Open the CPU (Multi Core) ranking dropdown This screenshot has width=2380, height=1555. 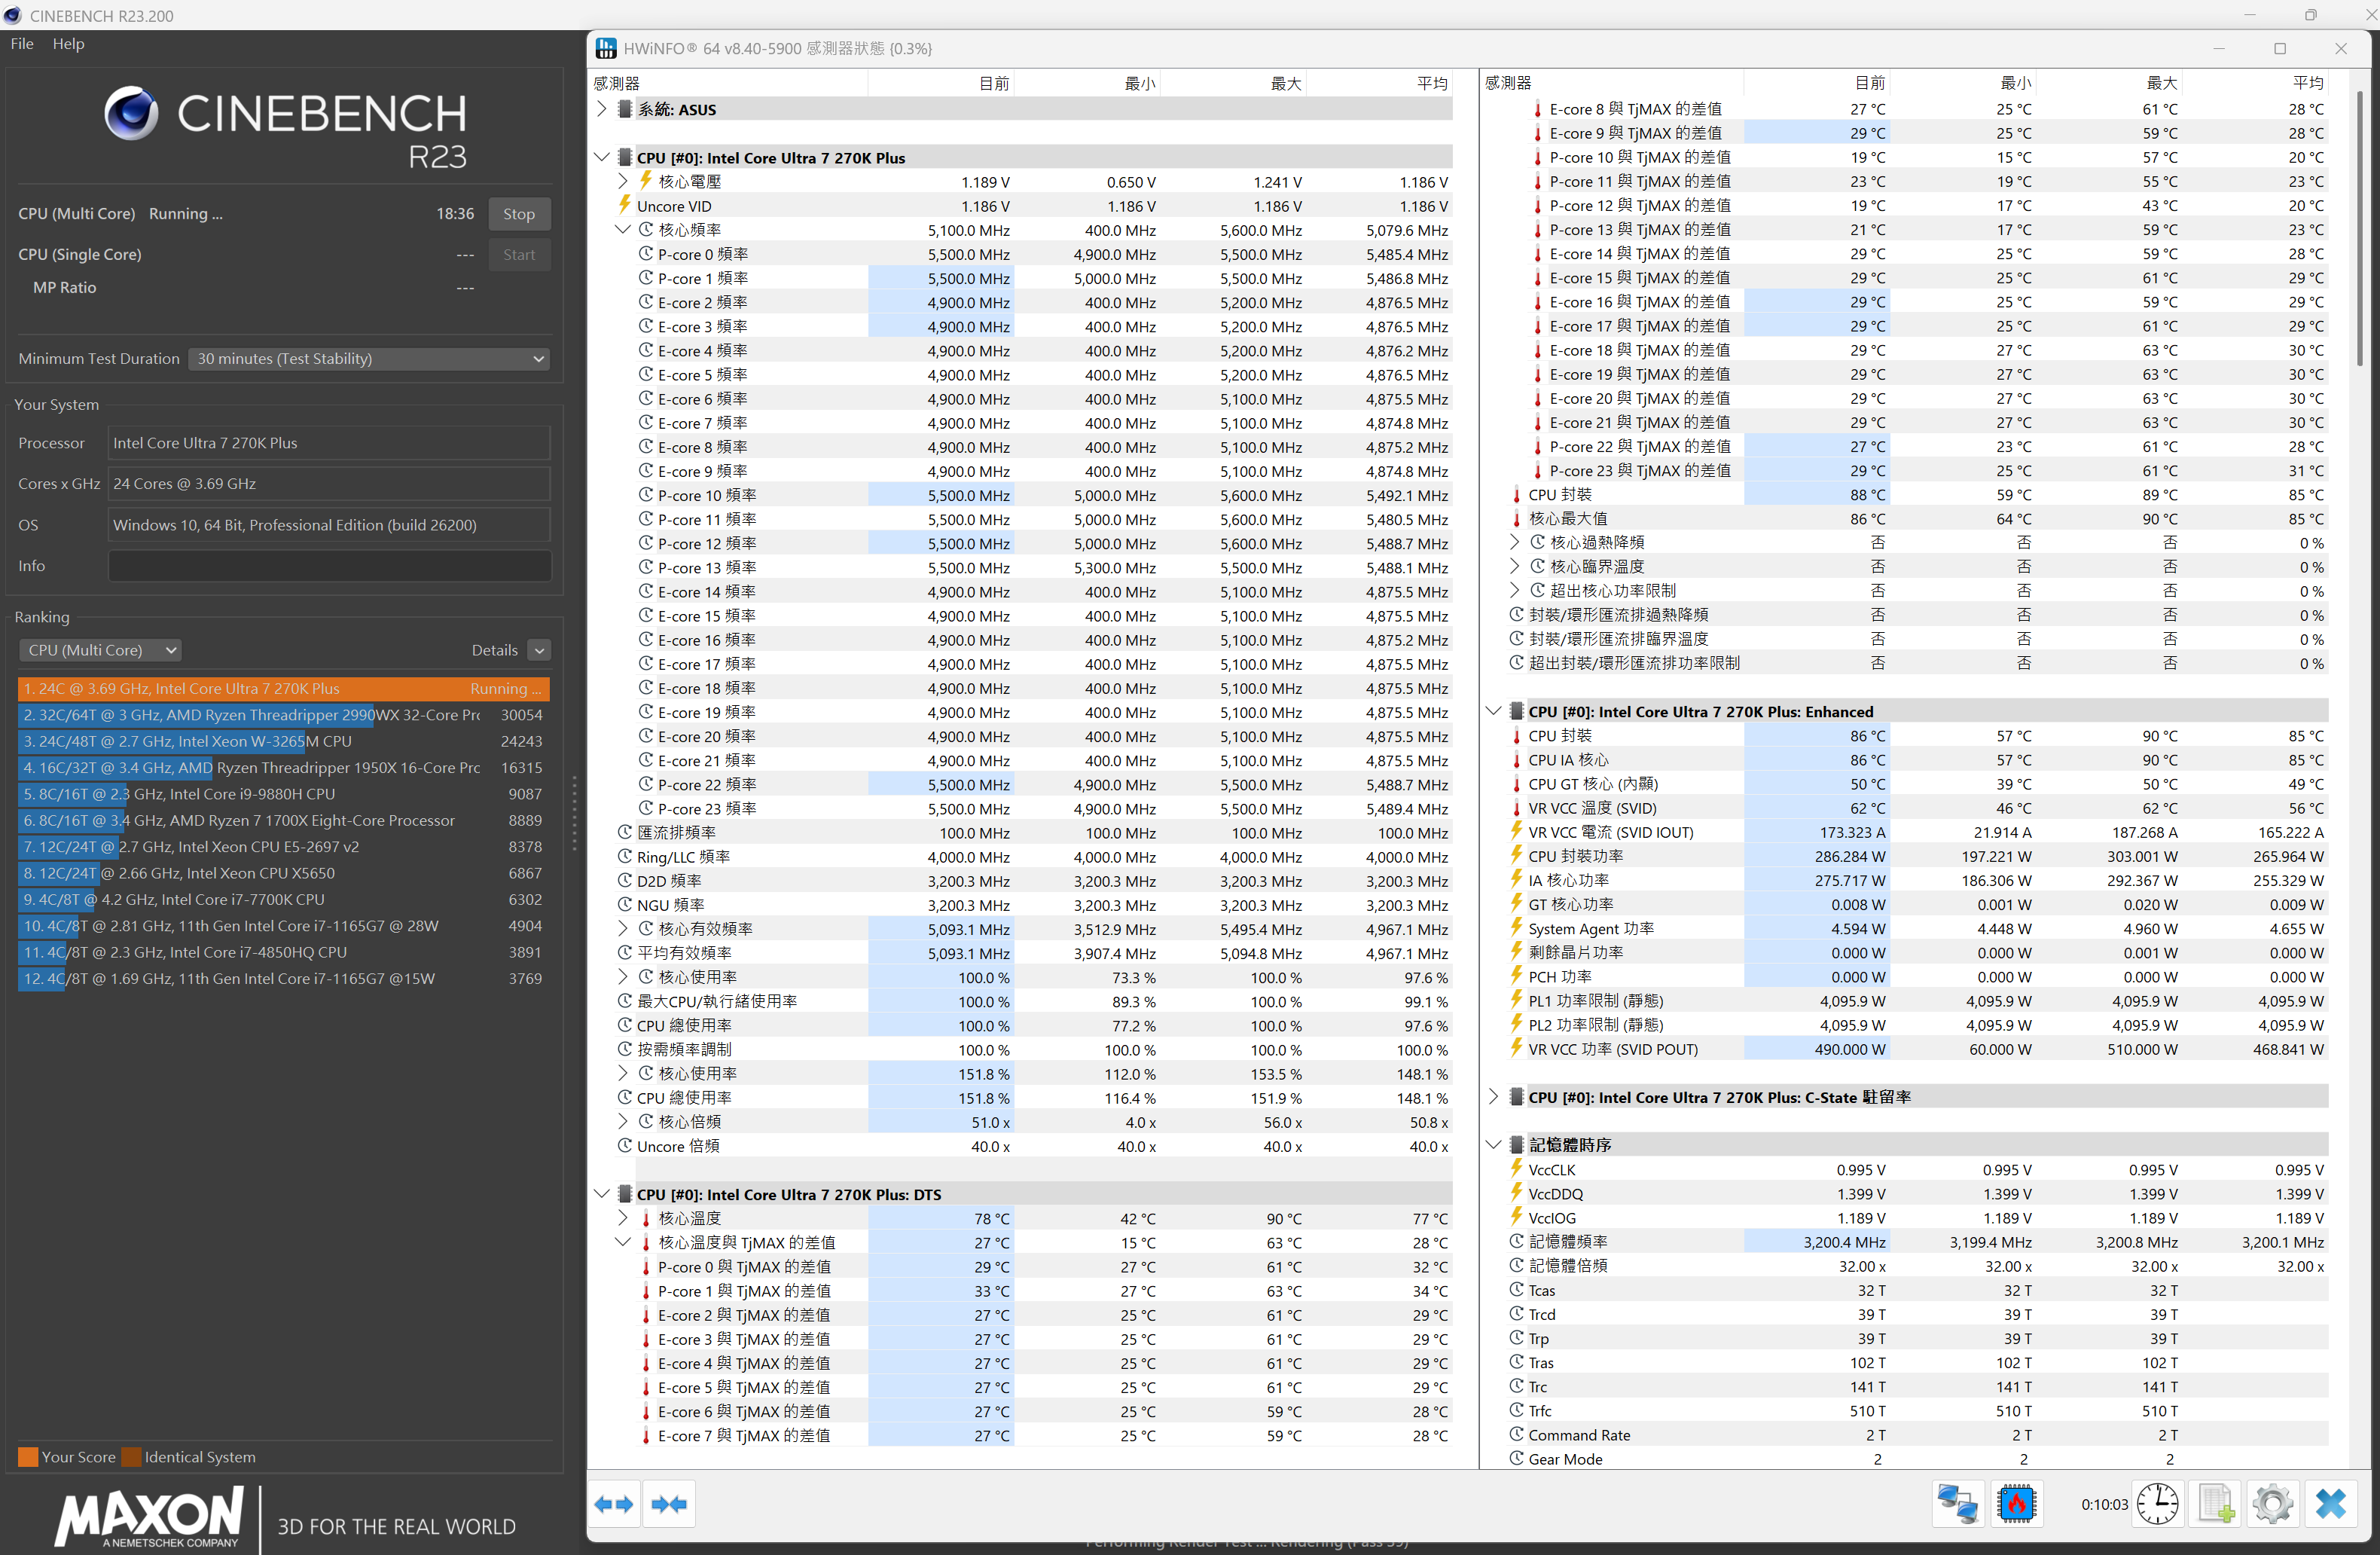pyautogui.click(x=100, y=650)
